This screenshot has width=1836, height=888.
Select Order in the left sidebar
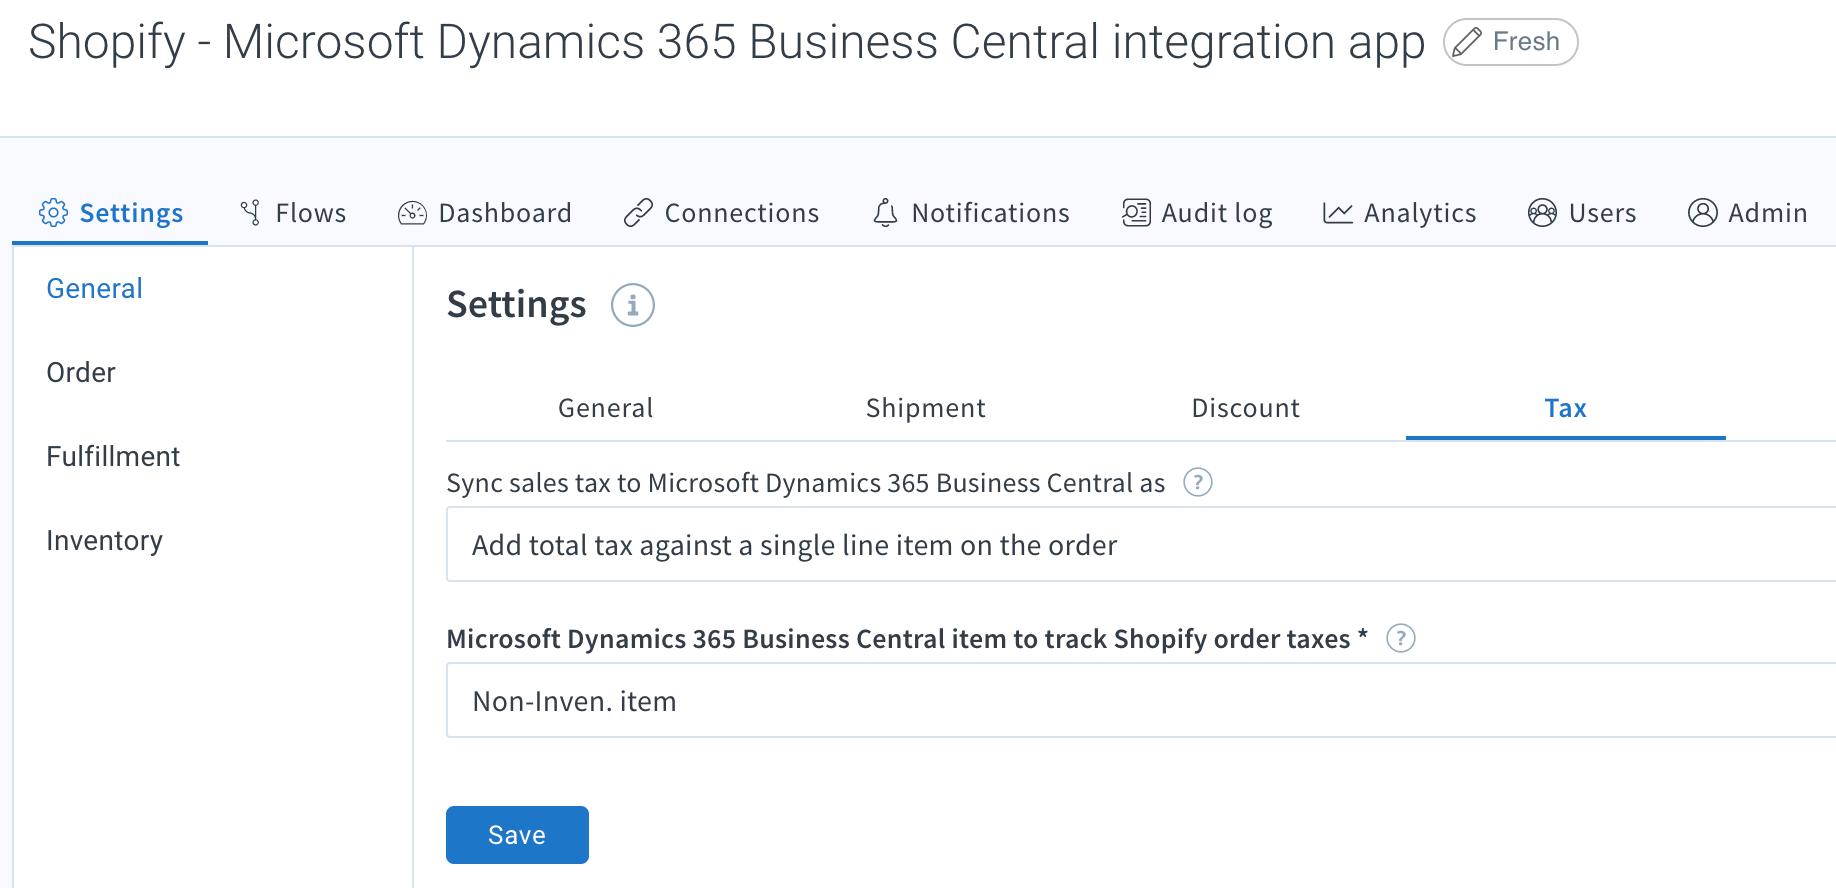(81, 372)
